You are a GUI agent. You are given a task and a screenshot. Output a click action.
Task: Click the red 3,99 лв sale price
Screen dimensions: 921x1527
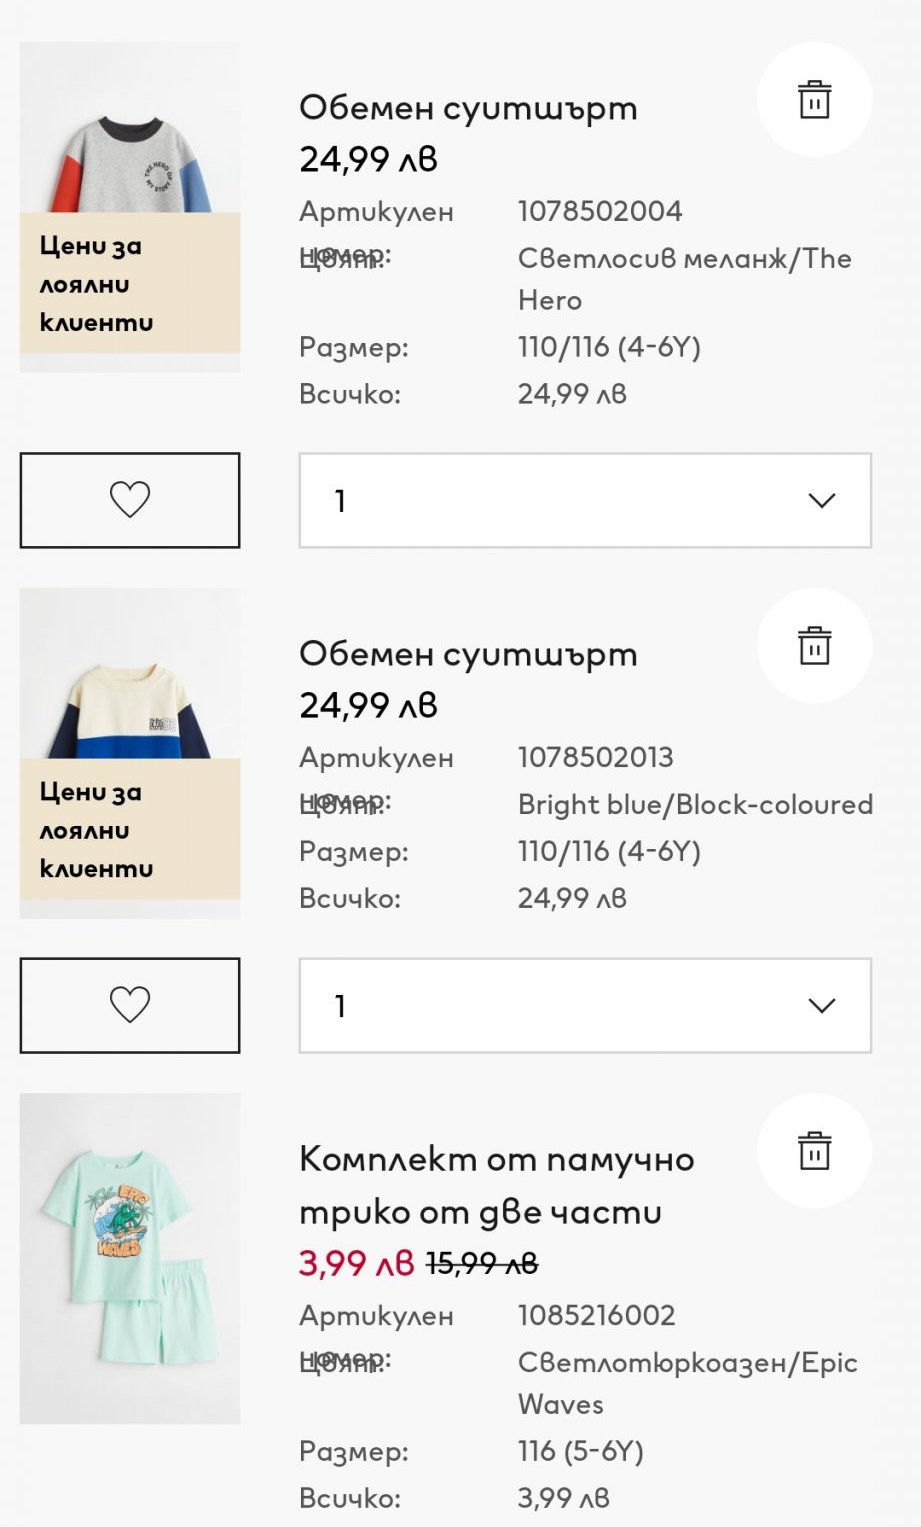(x=355, y=1263)
